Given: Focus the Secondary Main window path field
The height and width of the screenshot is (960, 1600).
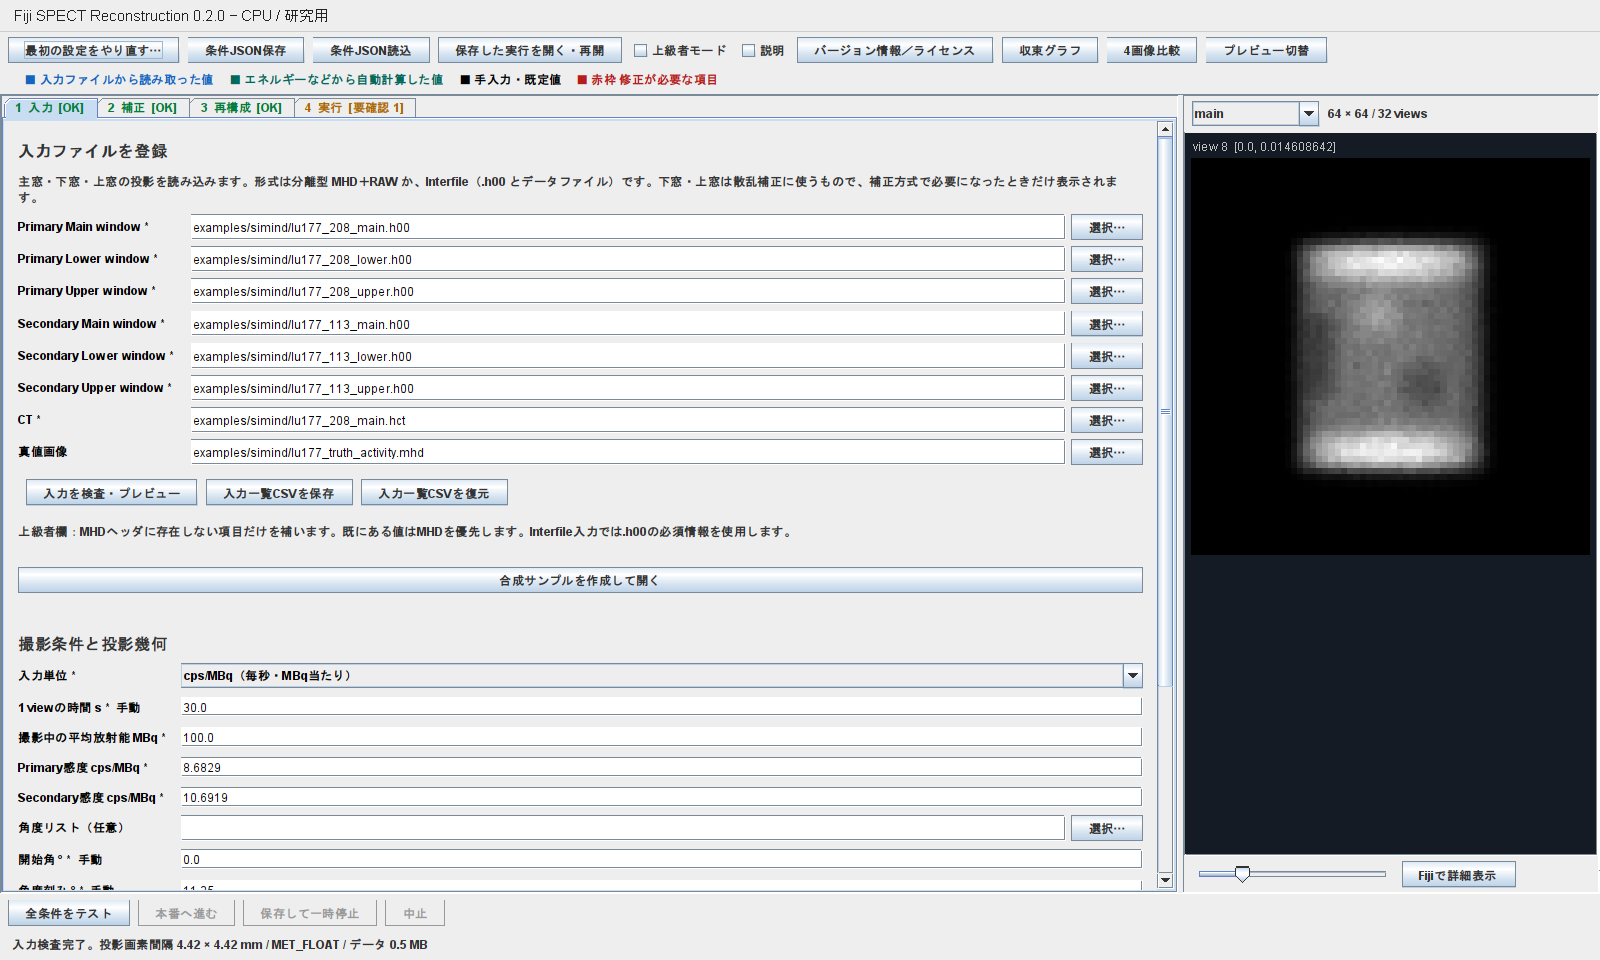Looking at the screenshot, I should click(627, 324).
